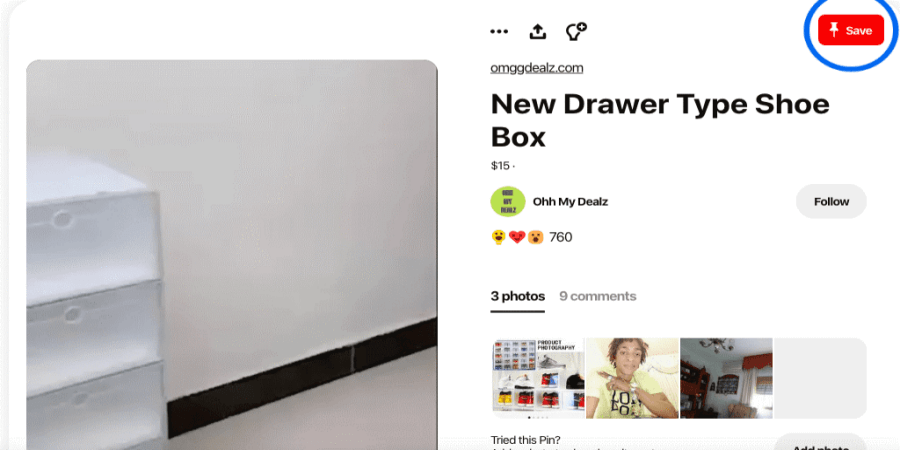The height and width of the screenshot is (450, 900).
Task: Open the living room chandelier thumbnail
Action: pyautogui.click(x=726, y=378)
